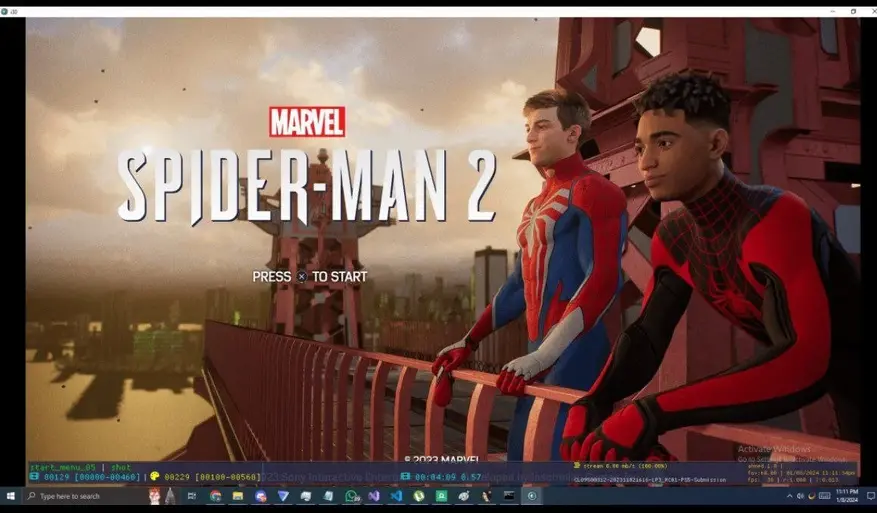Launch Google Chrome from the taskbar
Screen dimensions: 877x513
coord(215,496)
